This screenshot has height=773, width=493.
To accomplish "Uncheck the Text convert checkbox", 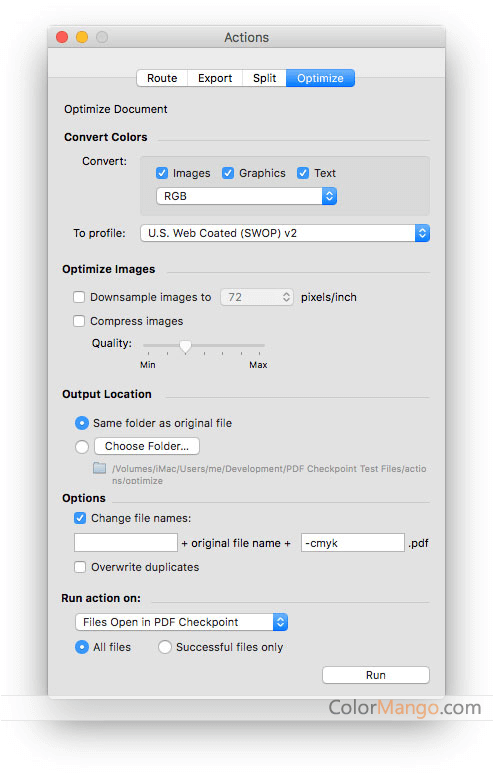I will tap(303, 173).
